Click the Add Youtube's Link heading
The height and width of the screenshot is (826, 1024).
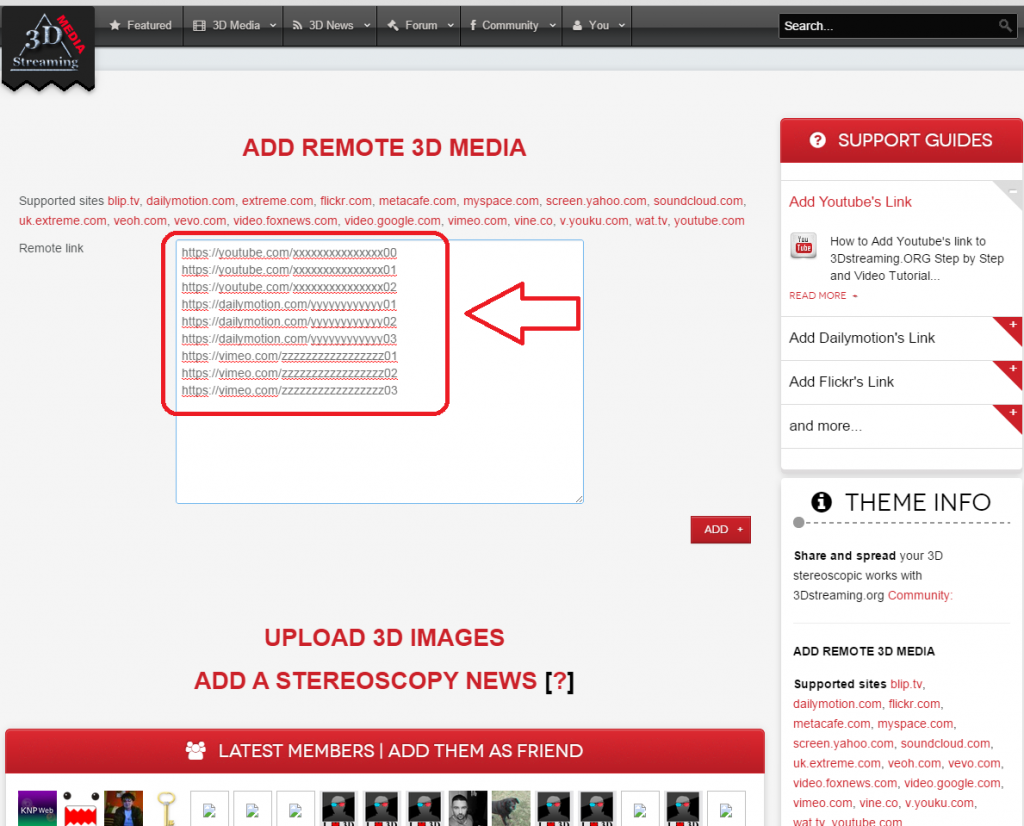[x=850, y=202]
